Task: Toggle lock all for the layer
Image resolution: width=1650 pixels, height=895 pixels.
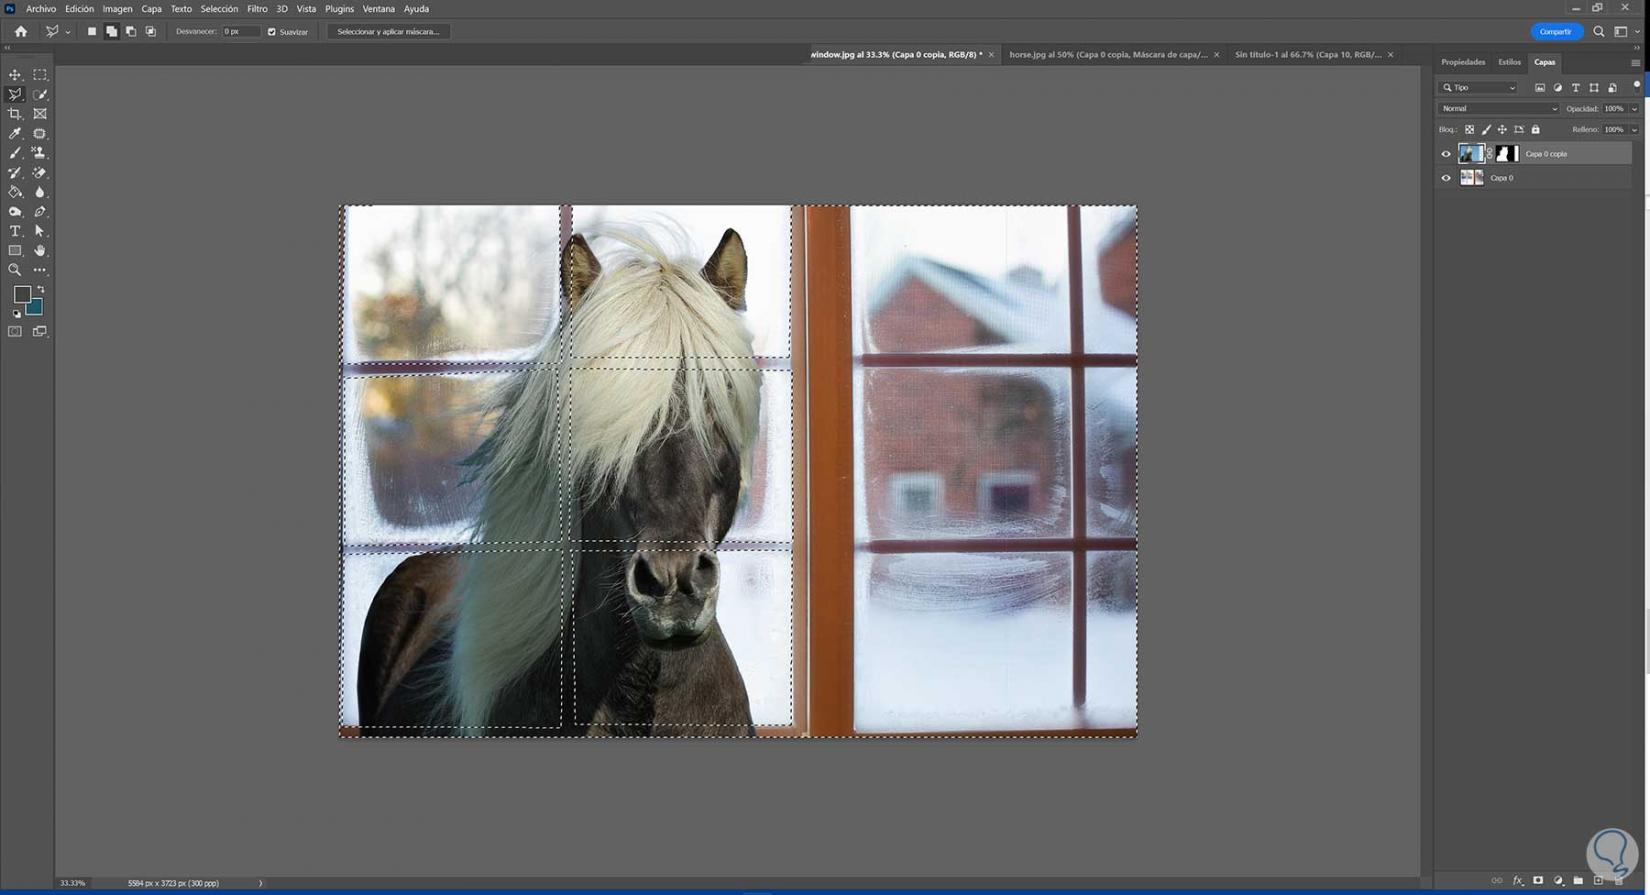Action: pyautogui.click(x=1536, y=130)
